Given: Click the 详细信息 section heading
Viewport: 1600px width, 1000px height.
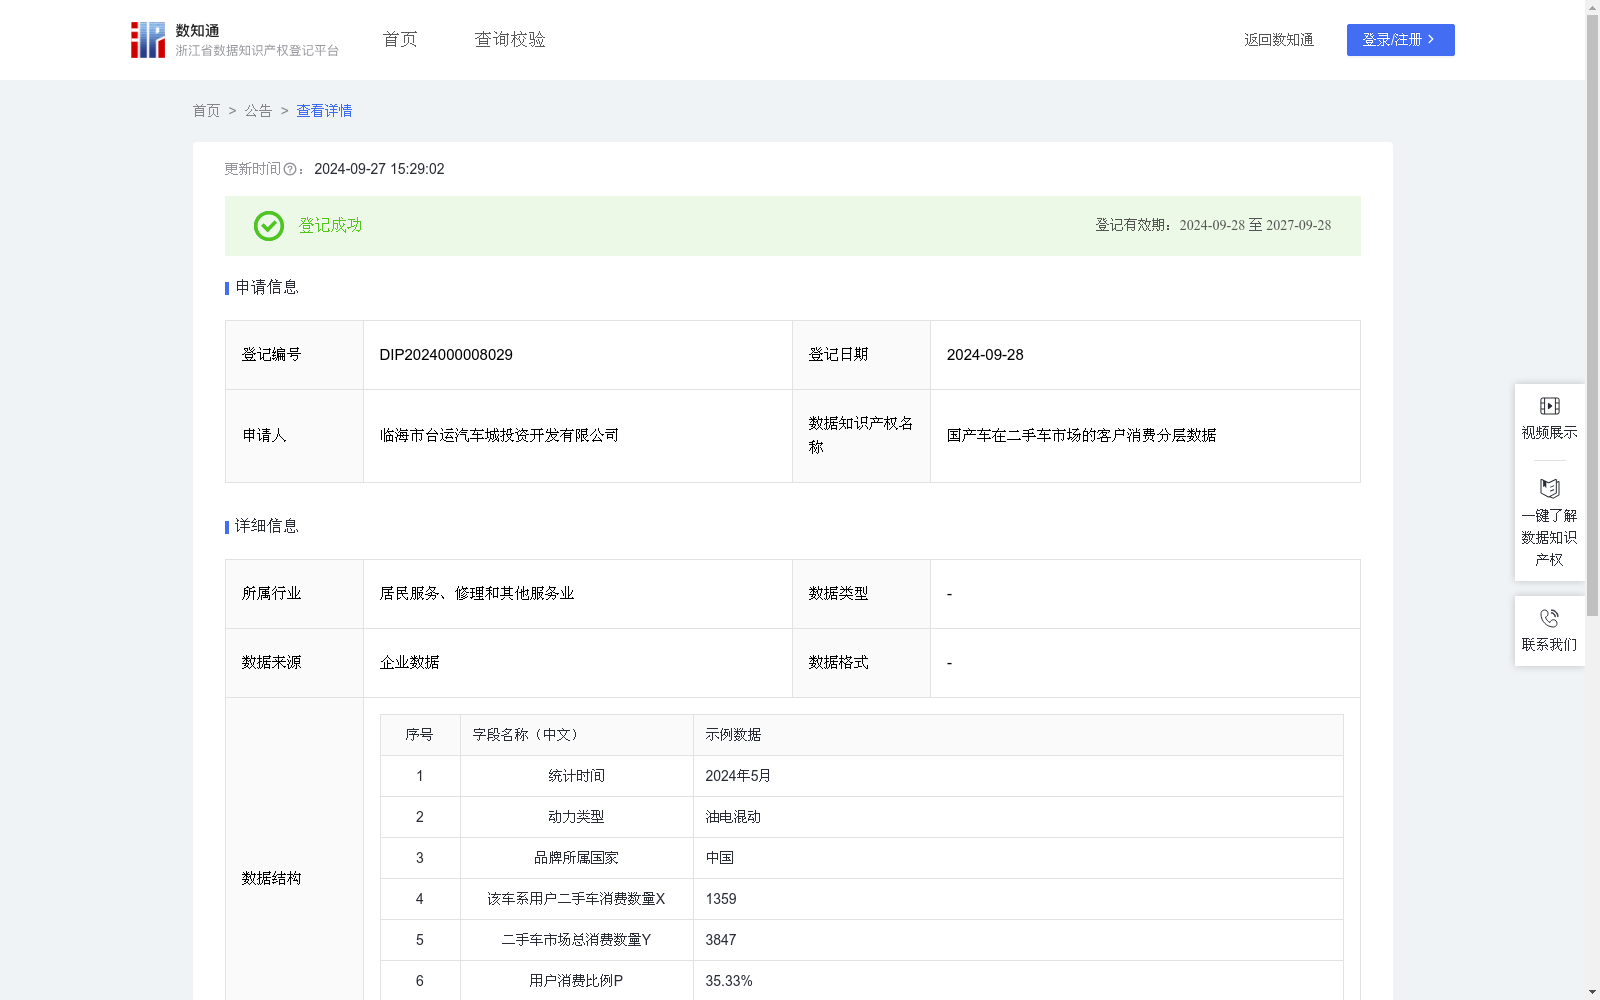Looking at the screenshot, I should [266, 527].
